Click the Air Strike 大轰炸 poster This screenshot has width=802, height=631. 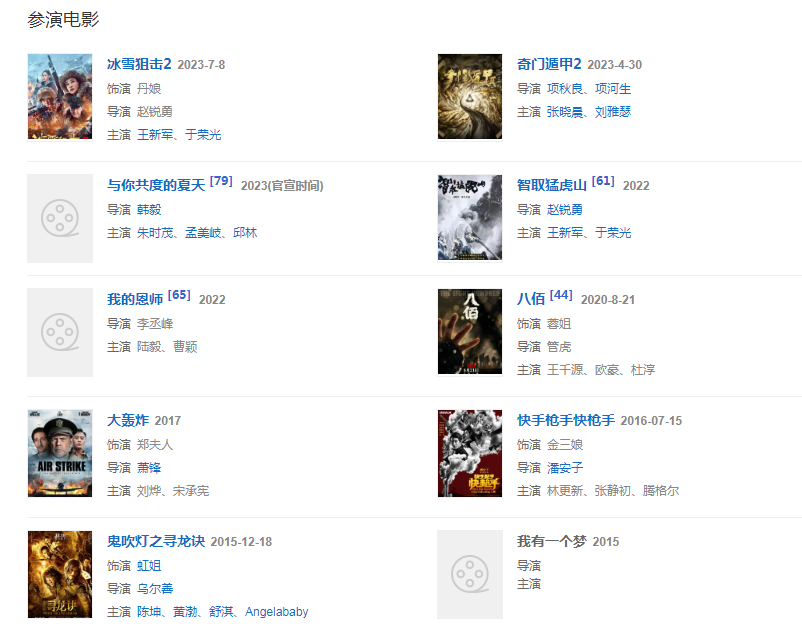[x=60, y=453]
